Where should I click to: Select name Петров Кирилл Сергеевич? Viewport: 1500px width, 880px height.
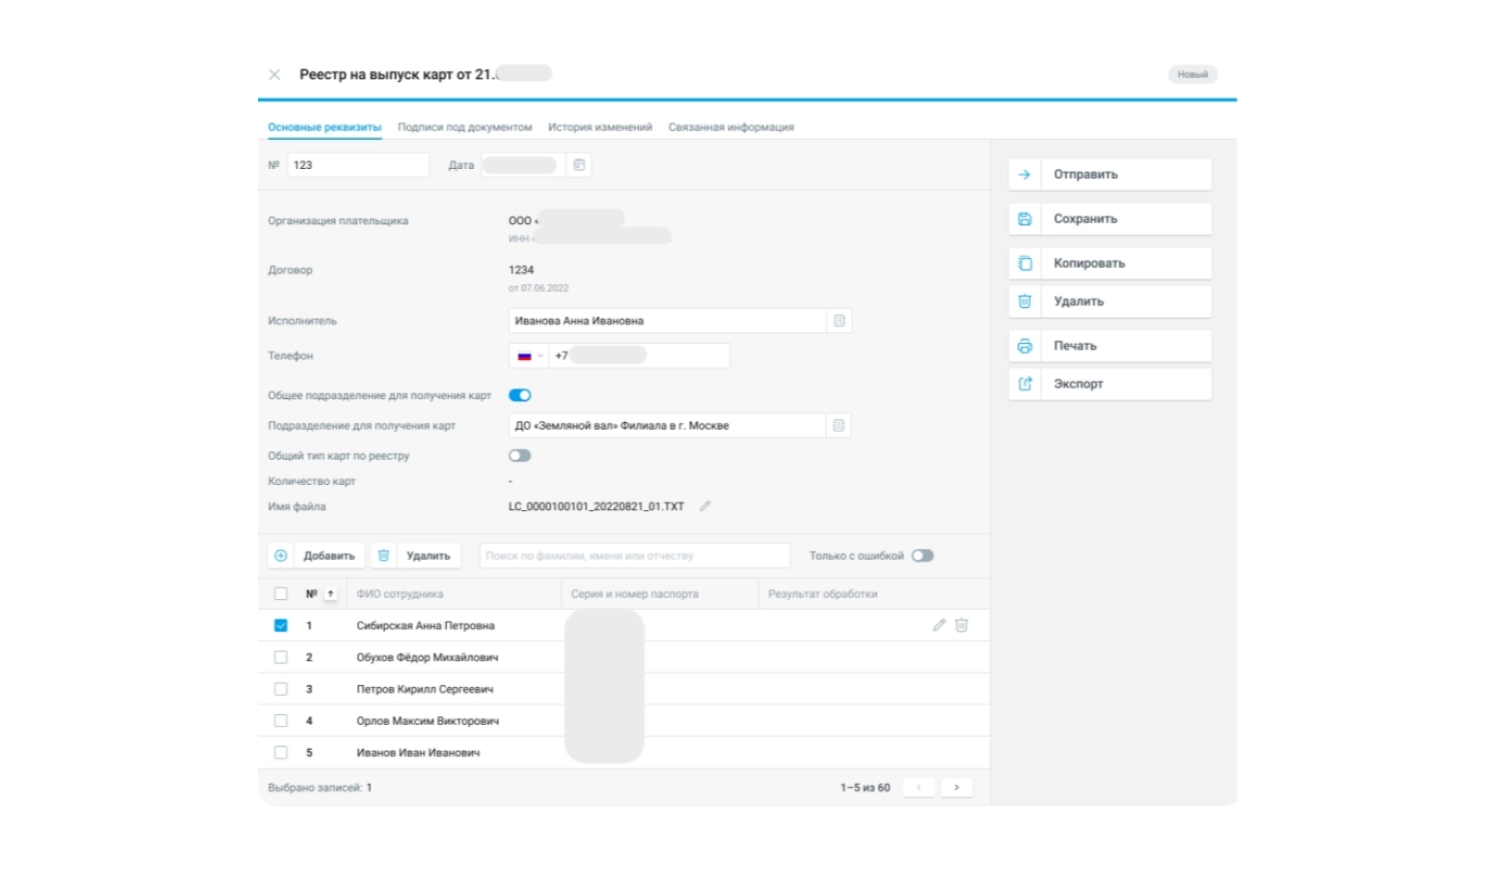[425, 689]
